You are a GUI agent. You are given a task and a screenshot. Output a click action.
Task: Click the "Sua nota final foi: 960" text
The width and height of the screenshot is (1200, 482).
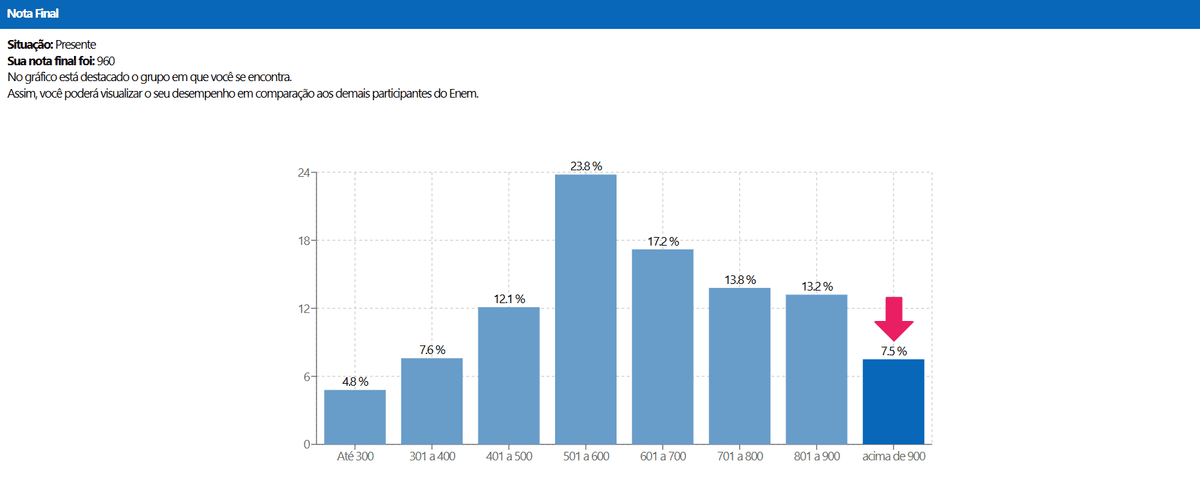62,61
